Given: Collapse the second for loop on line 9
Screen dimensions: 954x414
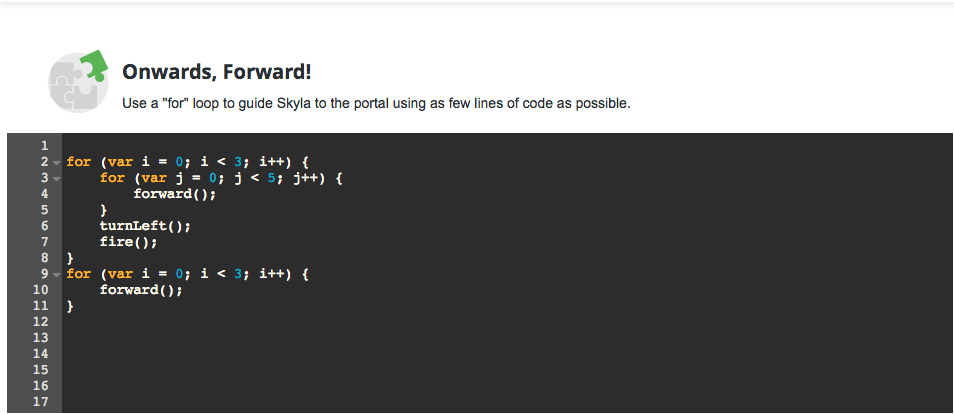Looking at the screenshot, I should coord(57,274).
